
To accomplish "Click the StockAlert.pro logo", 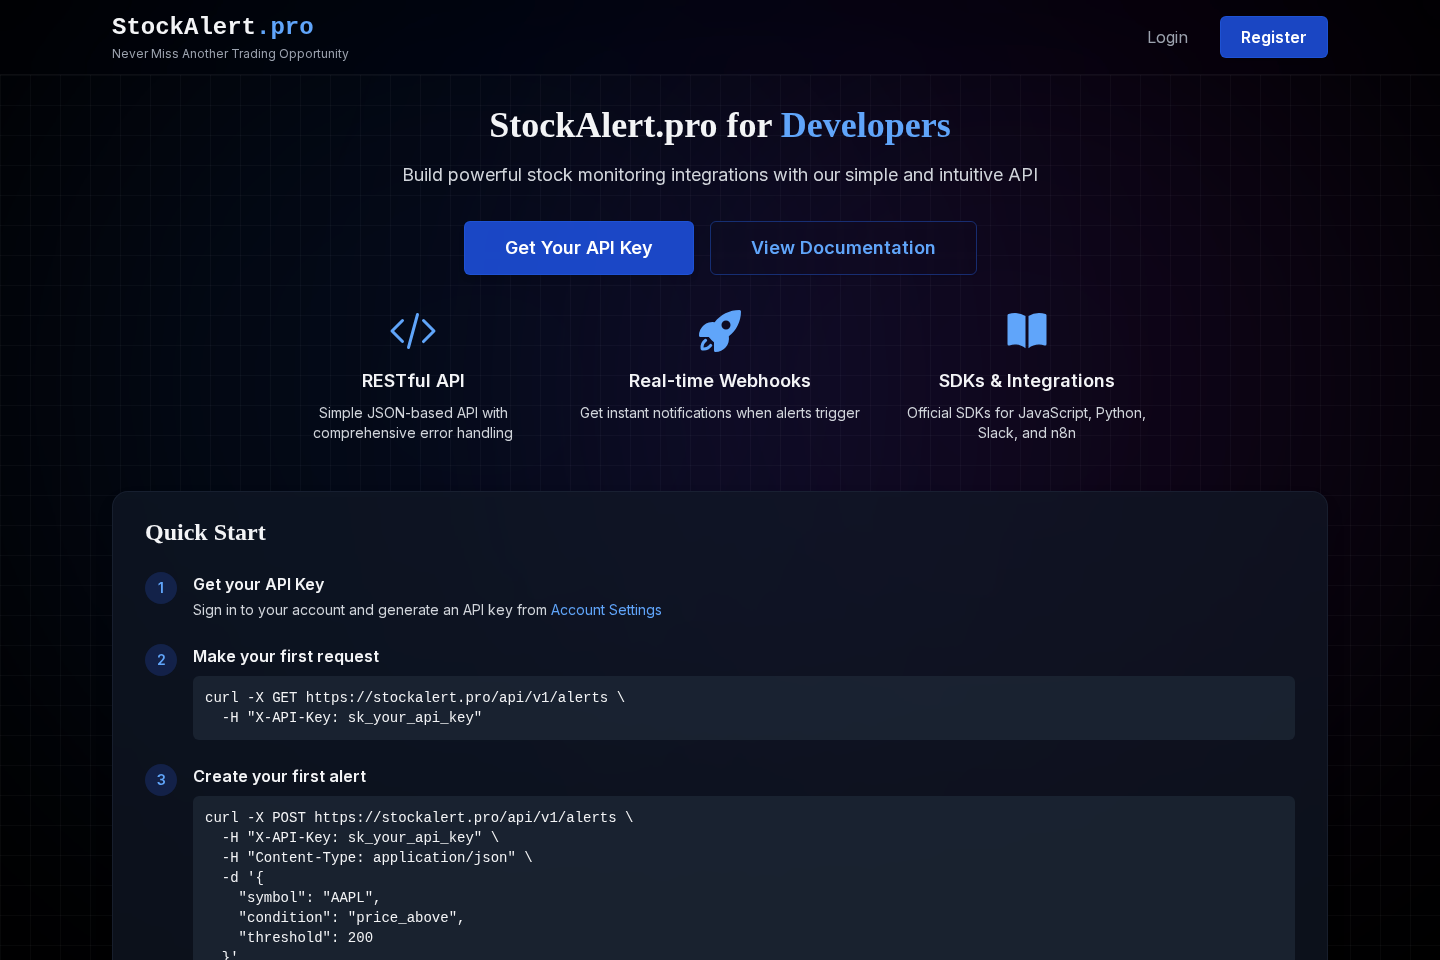I will 213,26.
